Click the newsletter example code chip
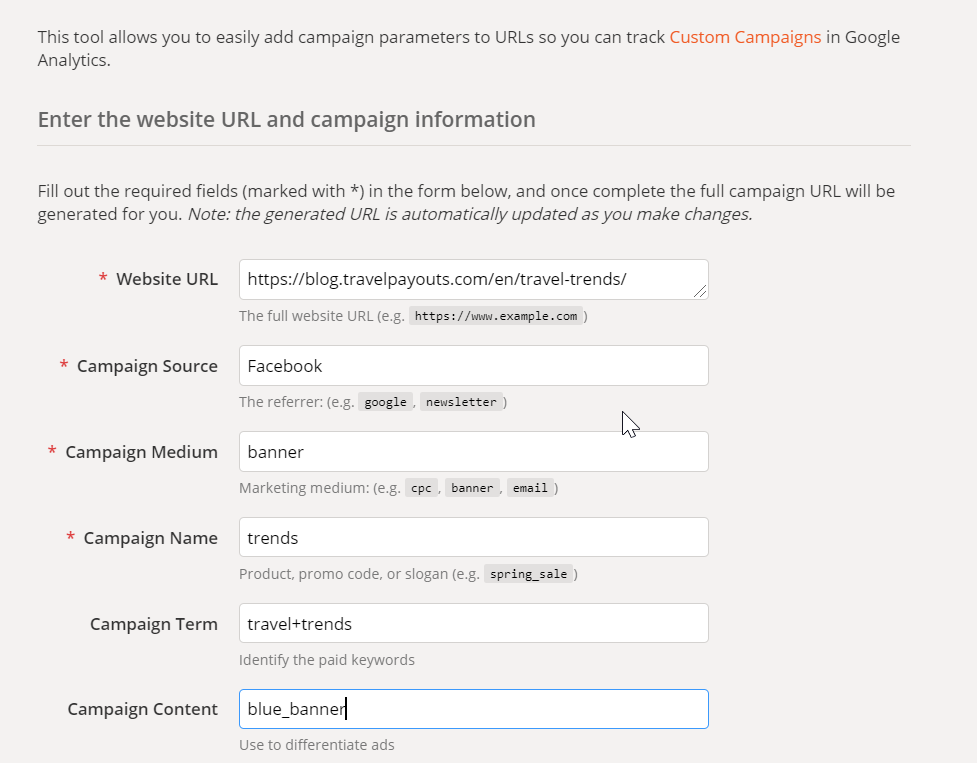This screenshot has height=763, width=977. [x=460, y=402]
